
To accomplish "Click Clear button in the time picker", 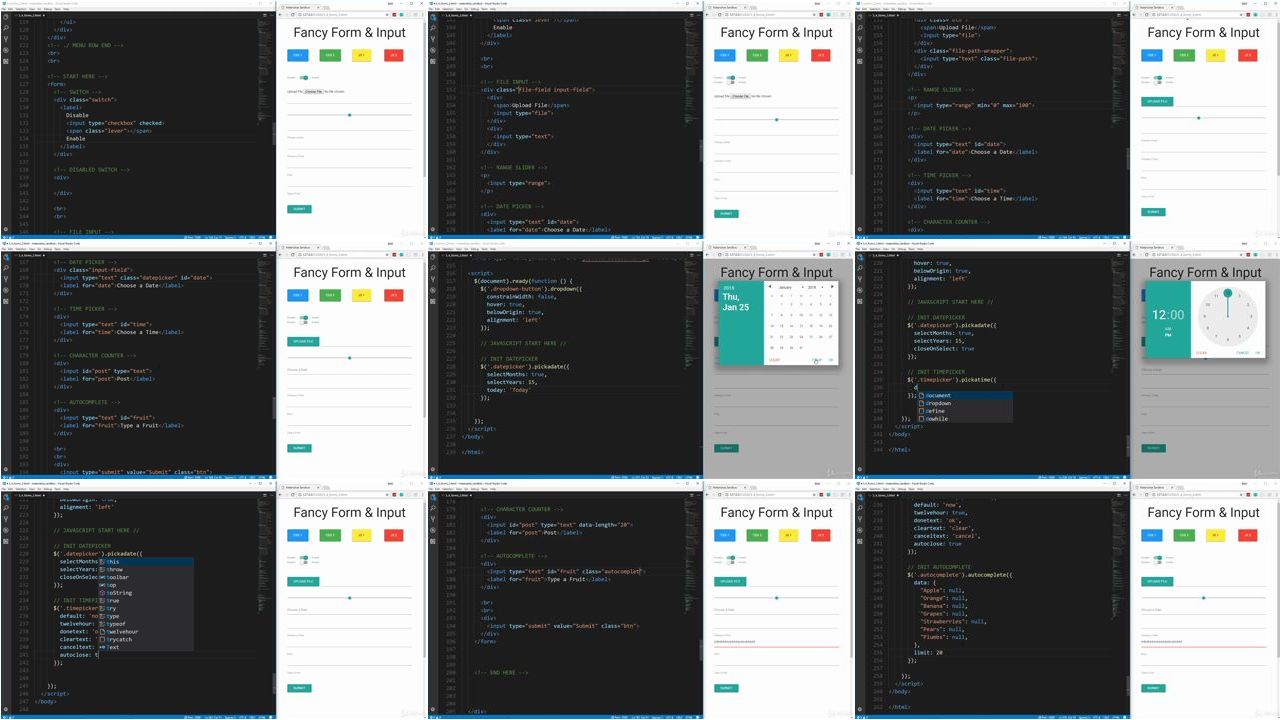I will point(1201,353).
